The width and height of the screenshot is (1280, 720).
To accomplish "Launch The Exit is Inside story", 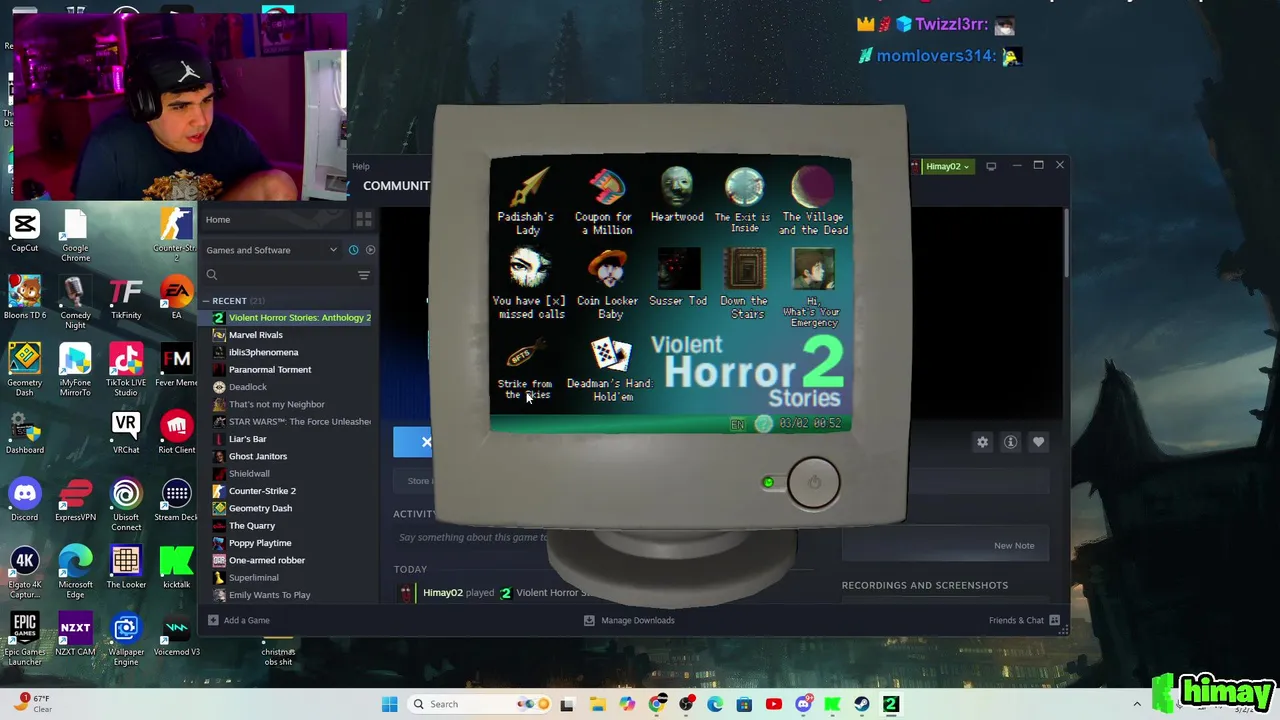I will coord(744,200).
